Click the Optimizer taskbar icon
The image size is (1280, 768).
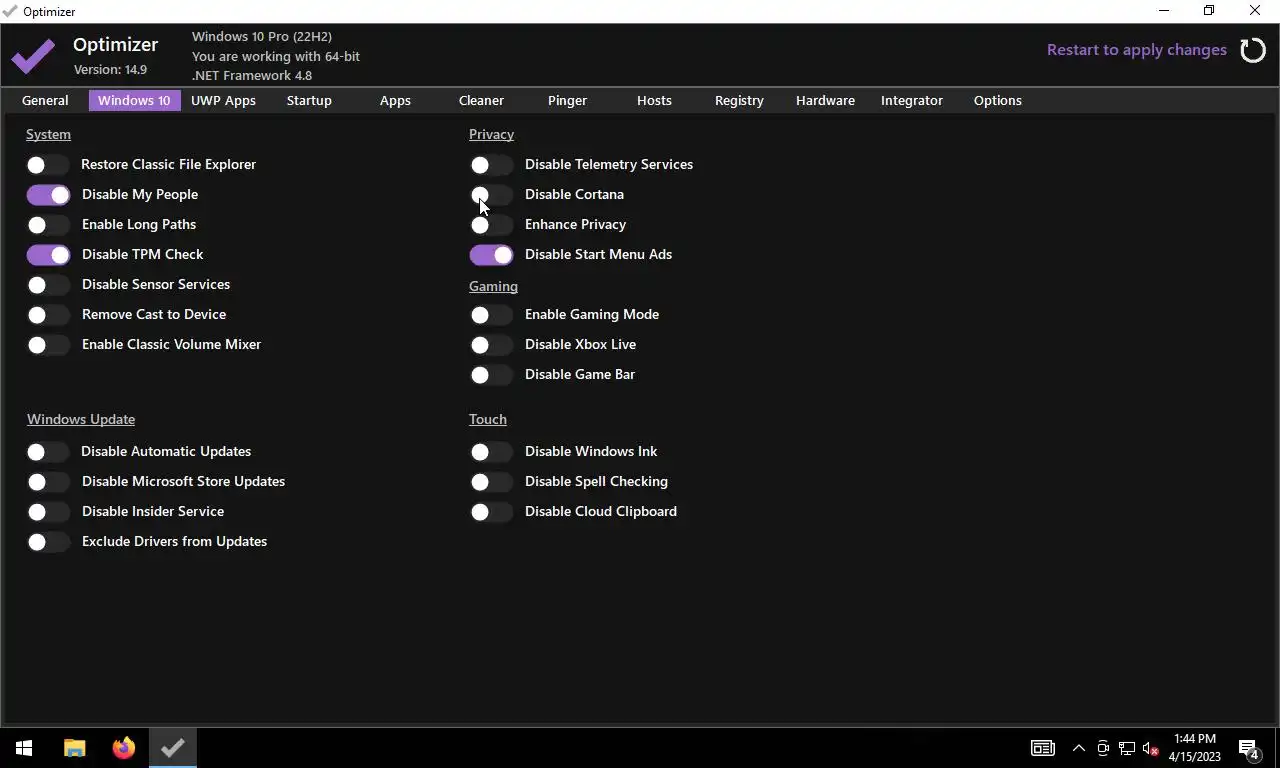click(173, 748)
